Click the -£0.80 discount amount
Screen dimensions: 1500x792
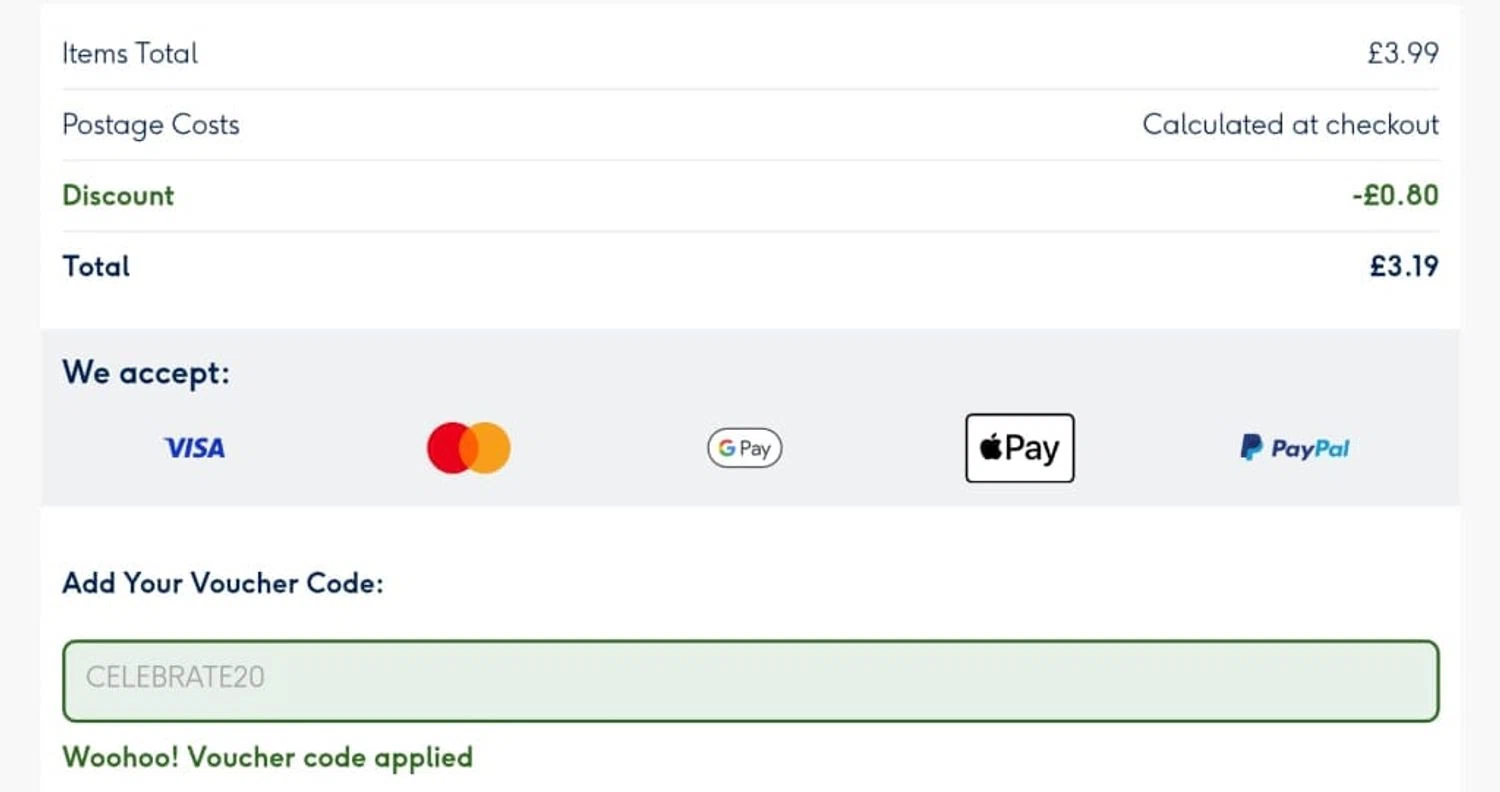click(x=1395, y=195)
